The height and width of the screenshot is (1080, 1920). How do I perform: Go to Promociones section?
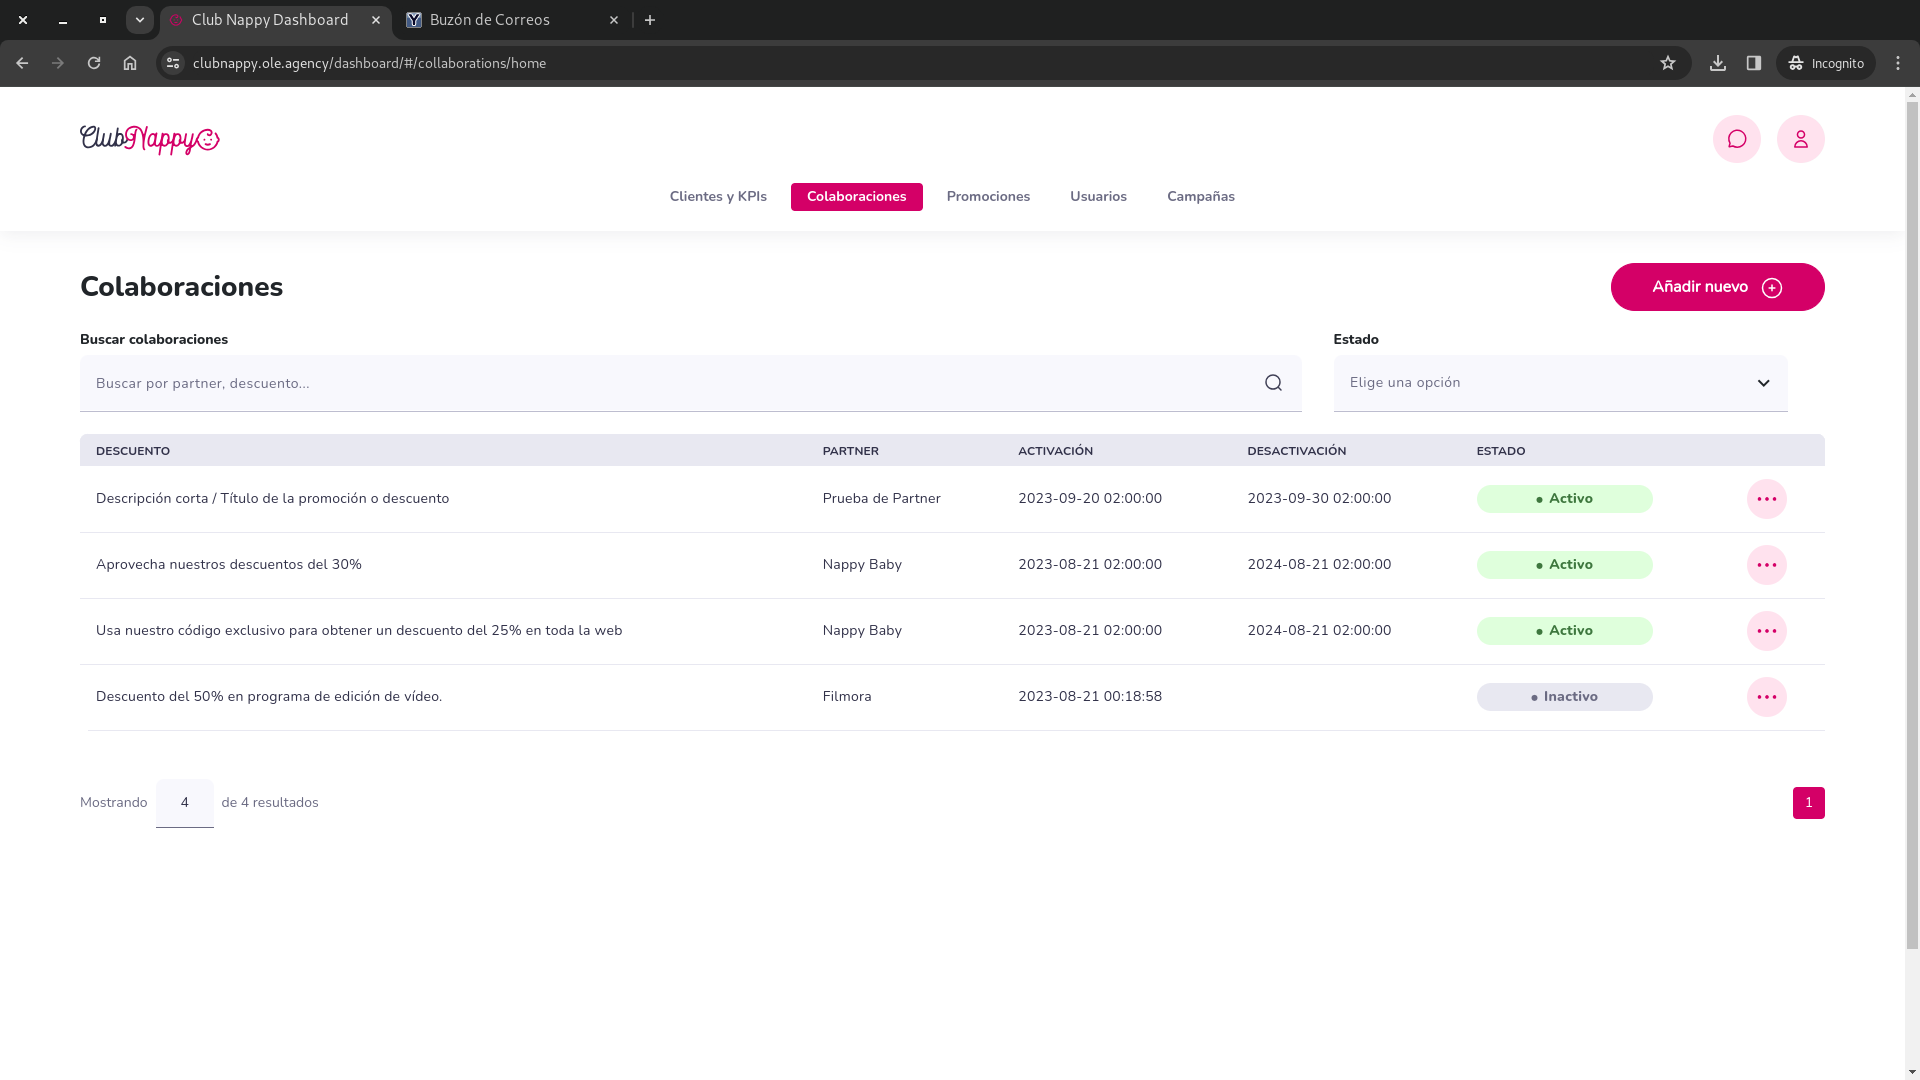coord(987,197)
